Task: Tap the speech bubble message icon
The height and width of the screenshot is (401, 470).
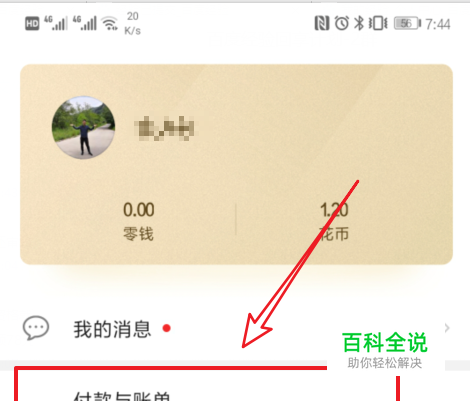Action: coord(36,328)
